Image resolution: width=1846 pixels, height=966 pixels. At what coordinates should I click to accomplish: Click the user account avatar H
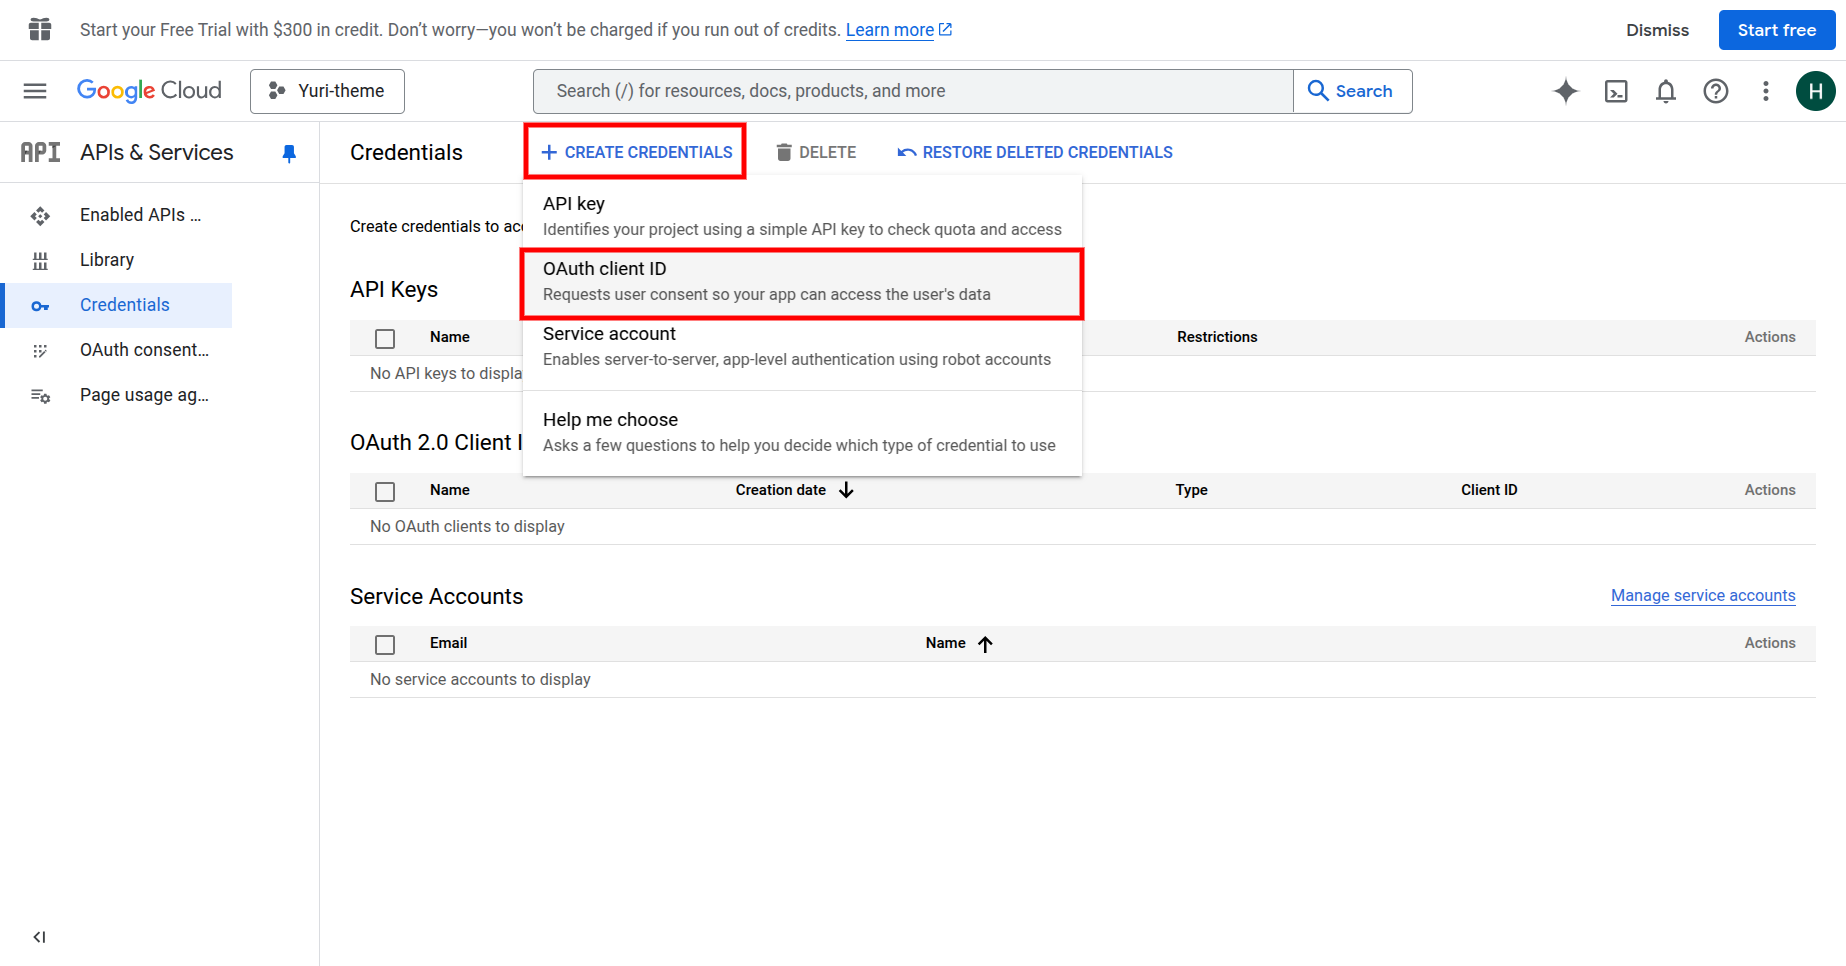(x=1814, y=91)
